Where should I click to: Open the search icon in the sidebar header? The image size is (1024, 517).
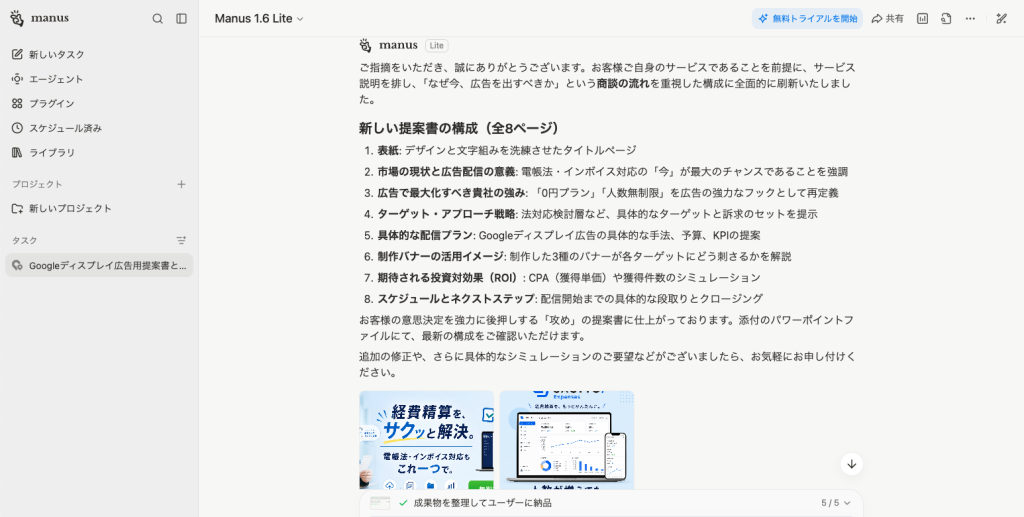point(157,19)
